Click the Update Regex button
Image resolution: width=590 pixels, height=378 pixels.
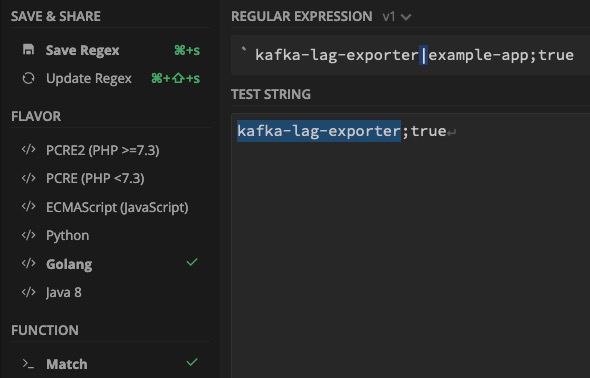coord(111,78)
